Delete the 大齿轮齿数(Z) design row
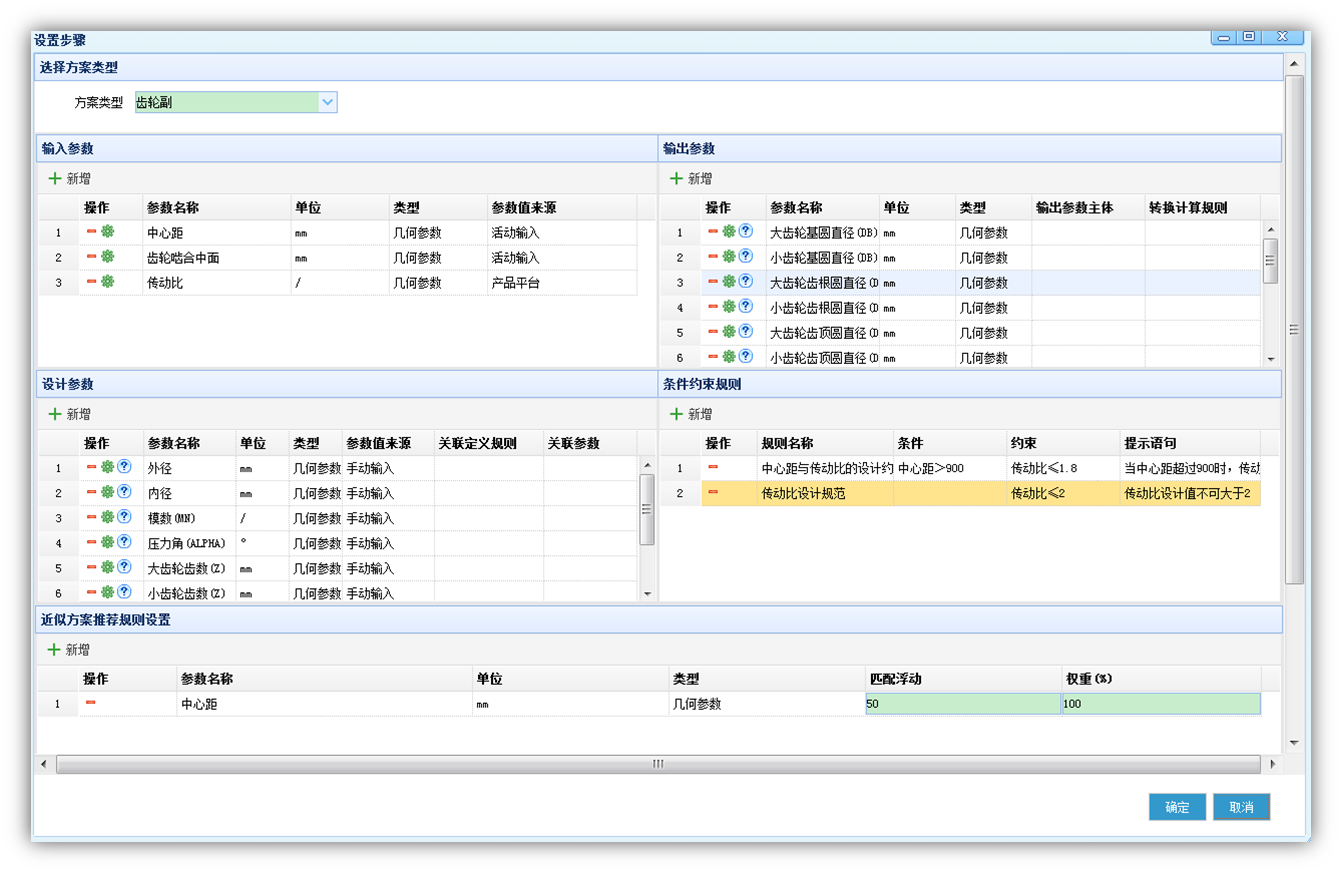 click(x=91, y=567)
